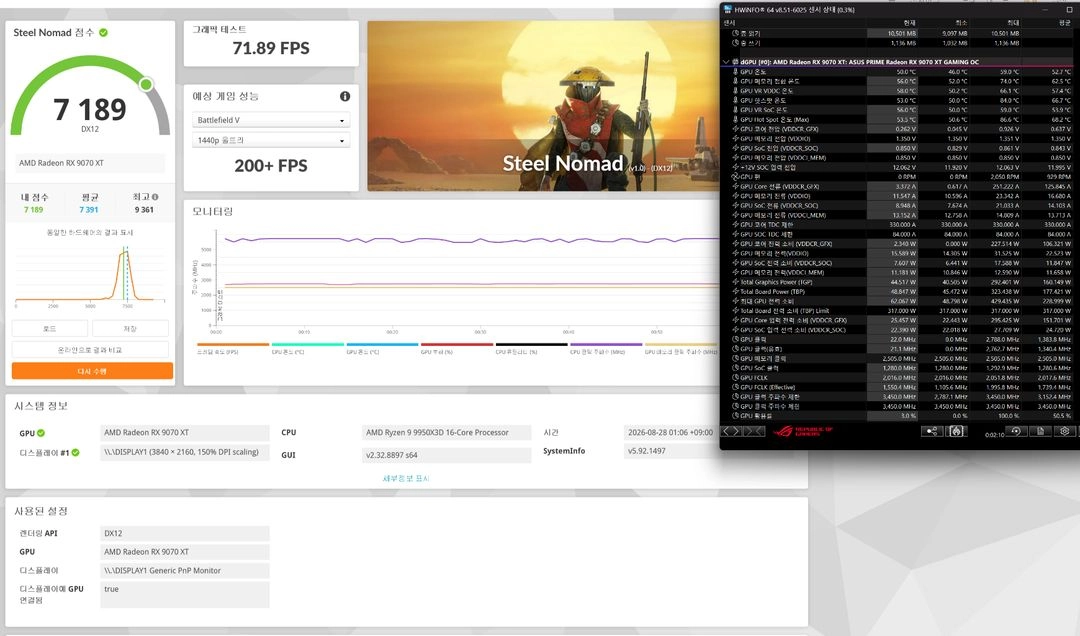Click green check beside GPU in 시스템 정보
This screenshot has height=636, width=1080.
tap(41, 433)
